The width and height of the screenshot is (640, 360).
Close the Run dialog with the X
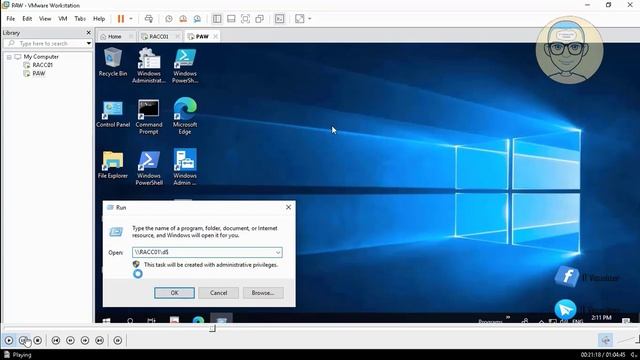click(288, 207)
